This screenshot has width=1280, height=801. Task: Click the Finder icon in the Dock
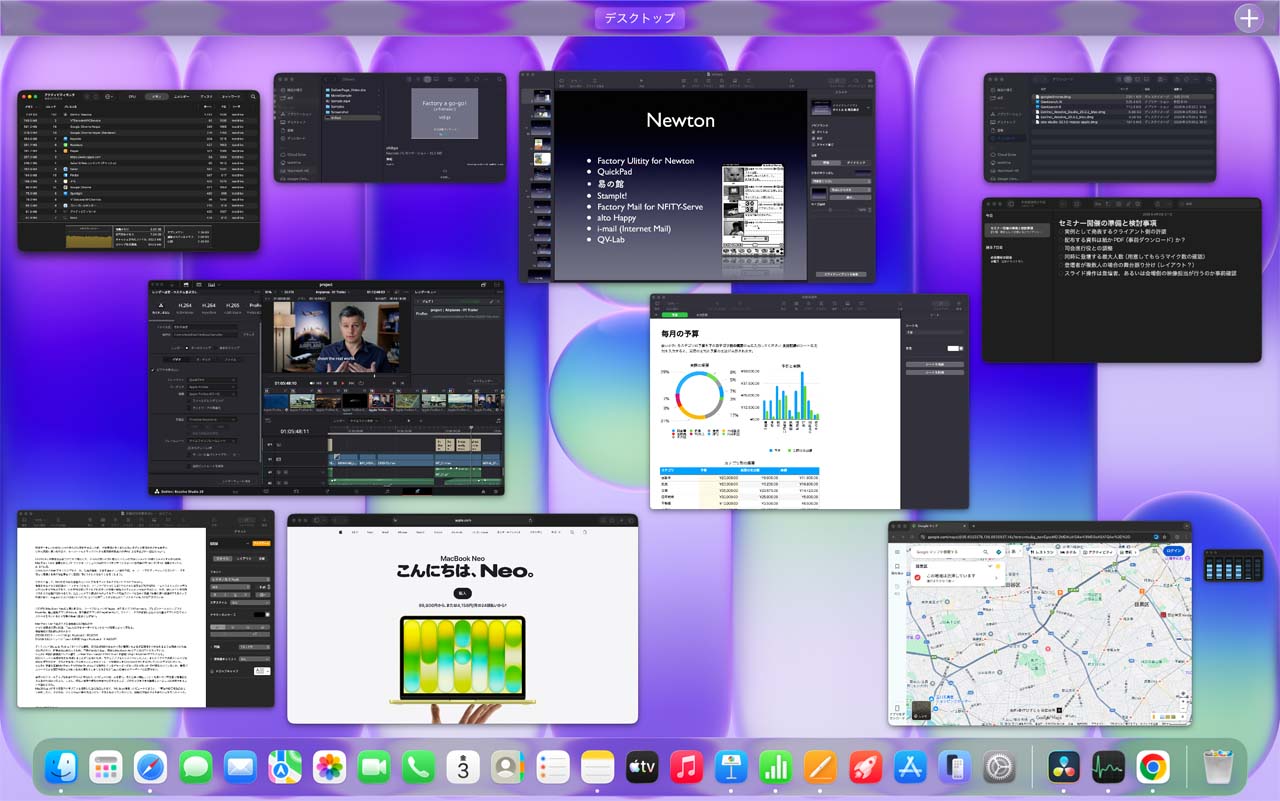coord(62,768)
